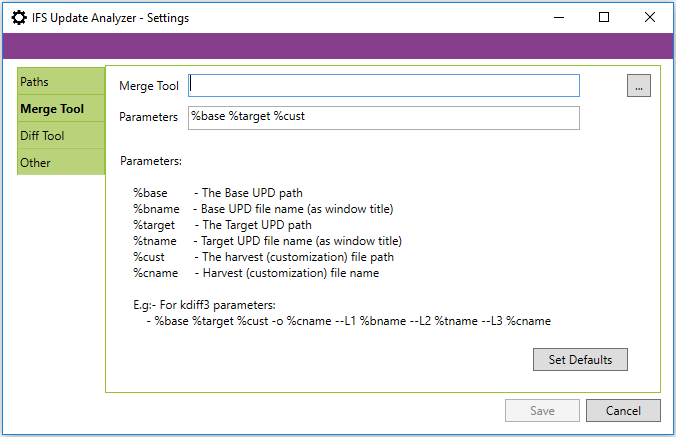Click the 'Parameters:' heading text
Image resolution: width=676 pixels, height=437 pixels.
pyautogui.click(x=151, y=161)
